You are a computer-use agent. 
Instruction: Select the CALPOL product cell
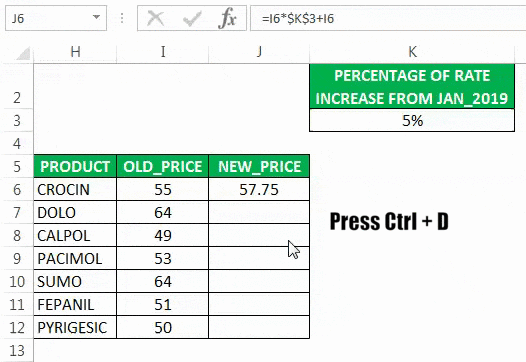click(75, 236)
